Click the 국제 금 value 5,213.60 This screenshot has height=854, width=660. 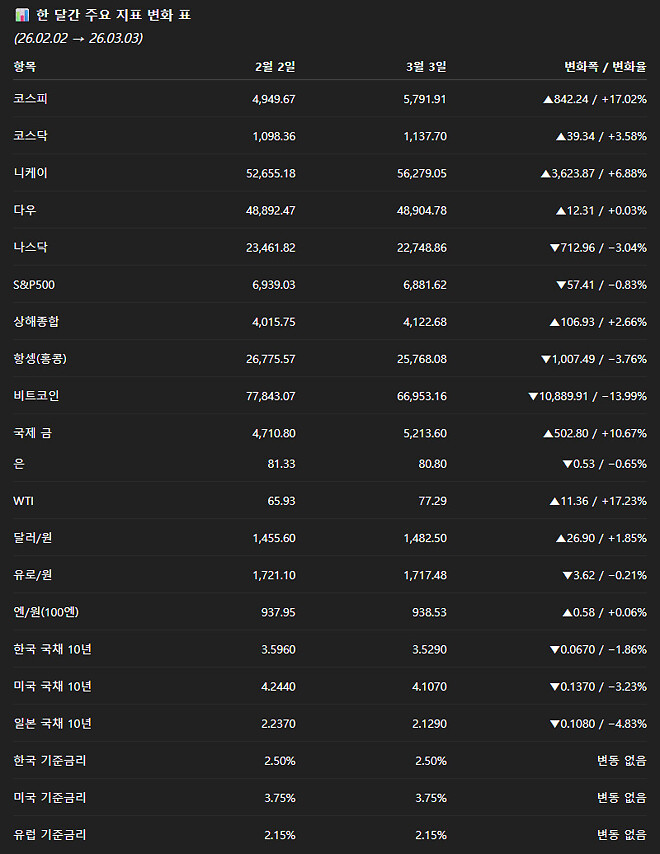pyautogui.click(x=425, y=433)
